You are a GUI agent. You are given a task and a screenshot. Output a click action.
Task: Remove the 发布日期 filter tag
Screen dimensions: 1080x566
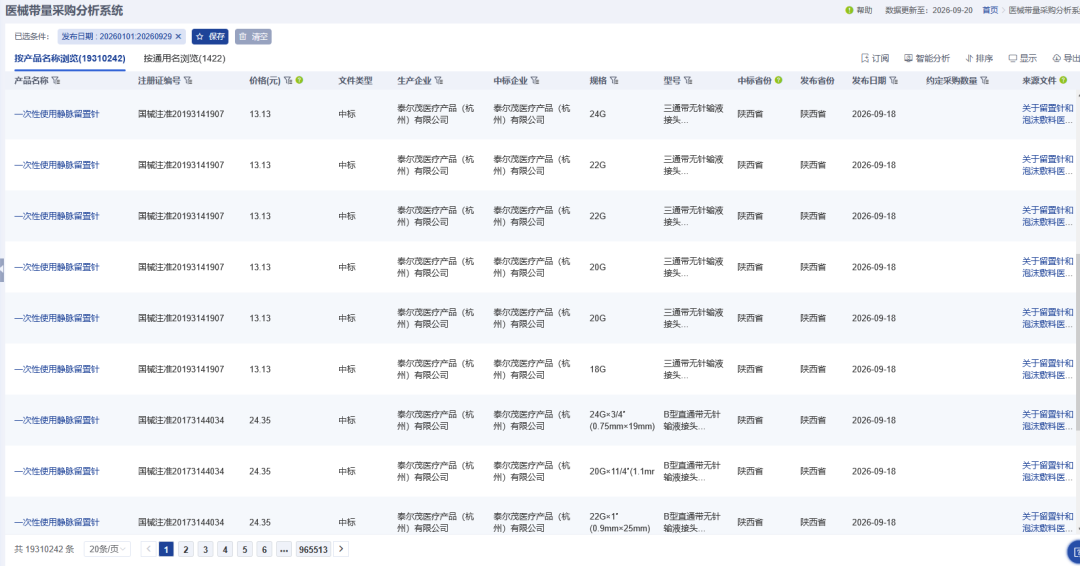178,36
